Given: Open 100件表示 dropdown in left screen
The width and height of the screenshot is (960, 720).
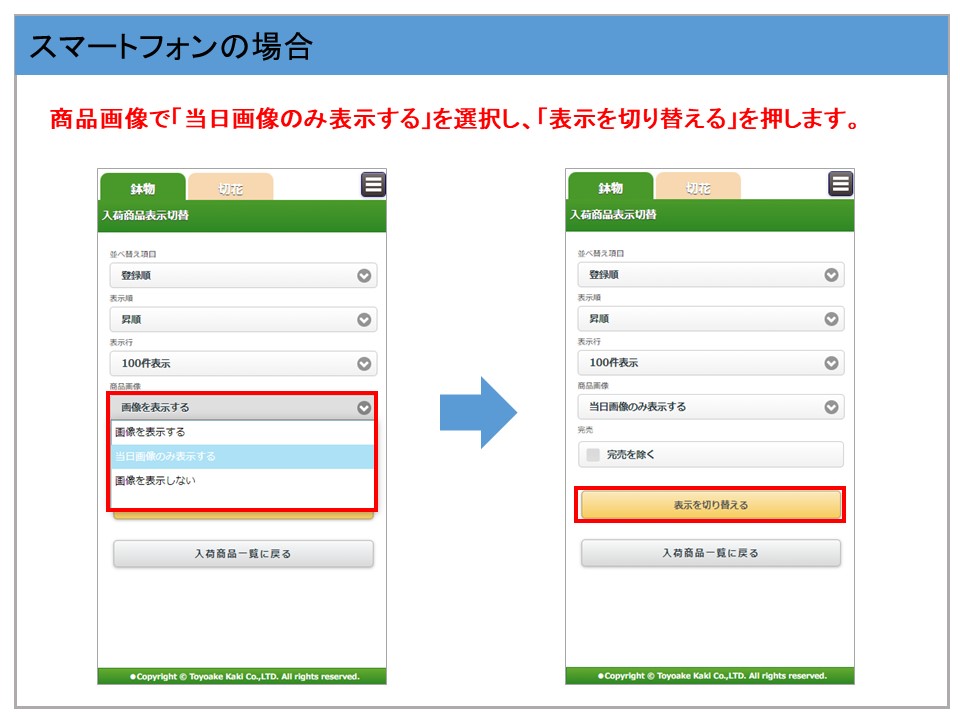Looking at the screenshot, I should pyautogui.click(x=243, y=363).
